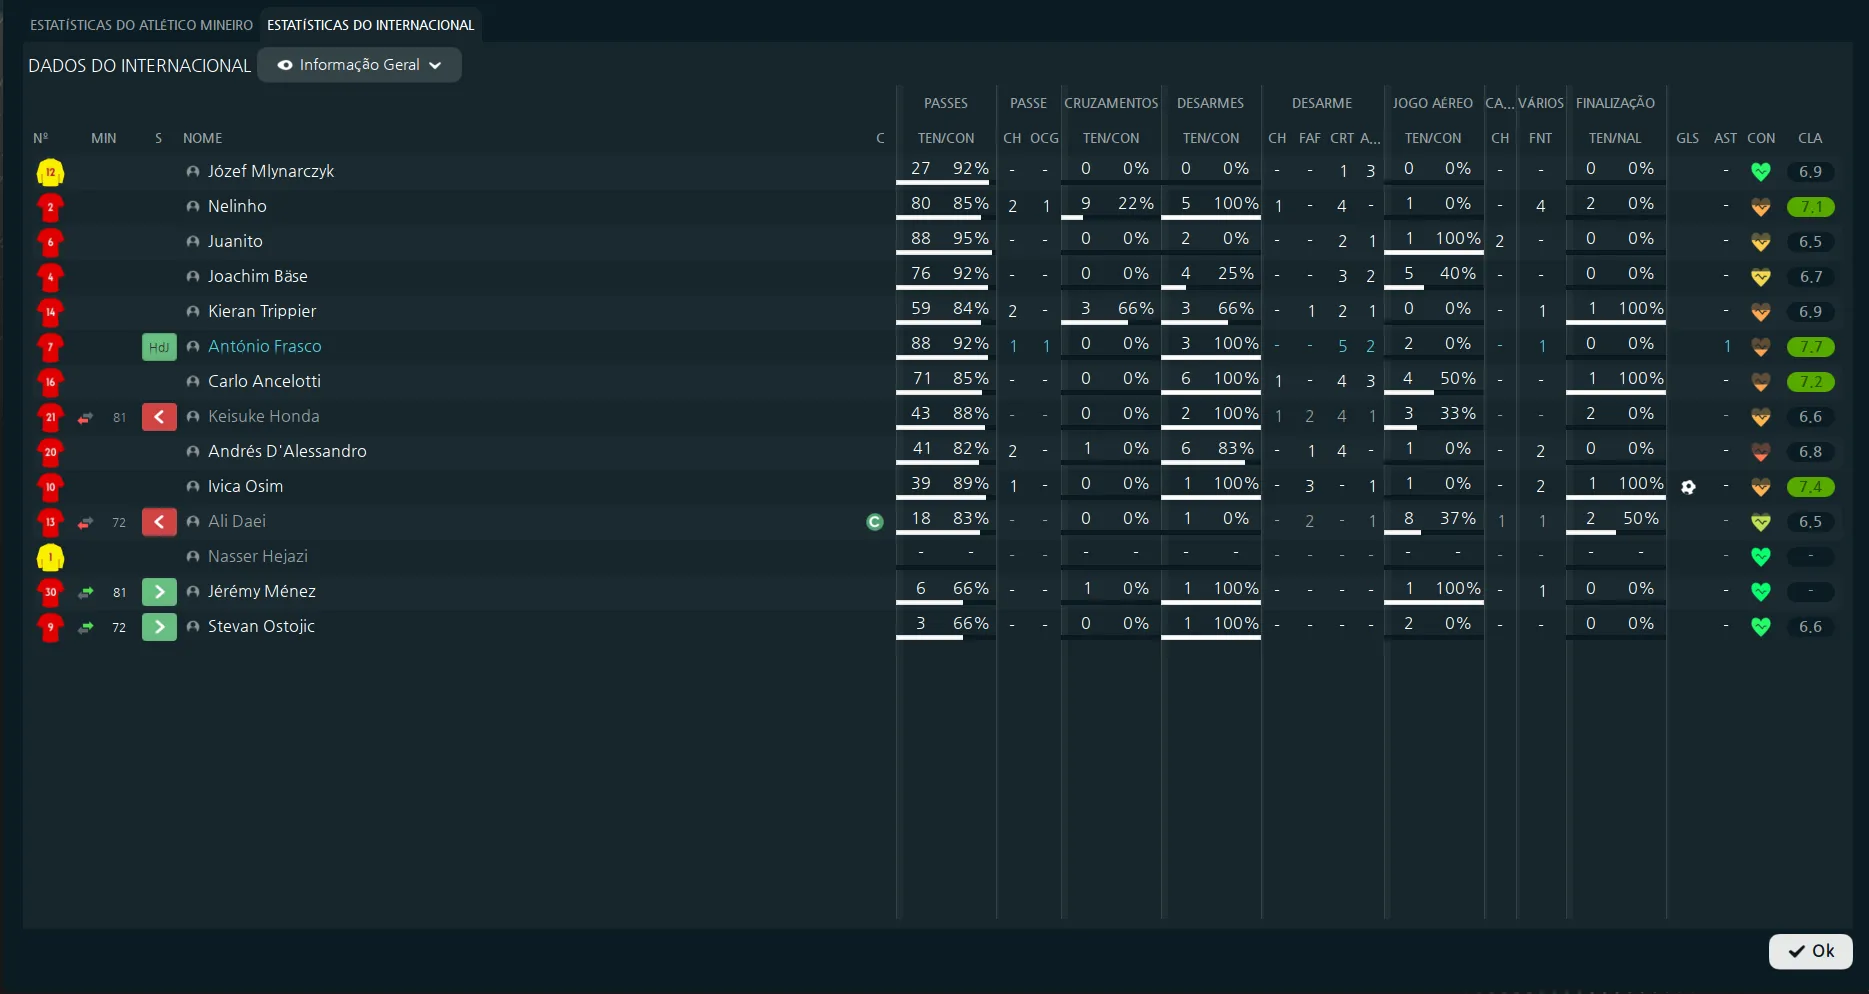Click the goal ball icon on Ivica Osim row
This screenshot has height=994, width=1869.
click(x=1688, y=487)
